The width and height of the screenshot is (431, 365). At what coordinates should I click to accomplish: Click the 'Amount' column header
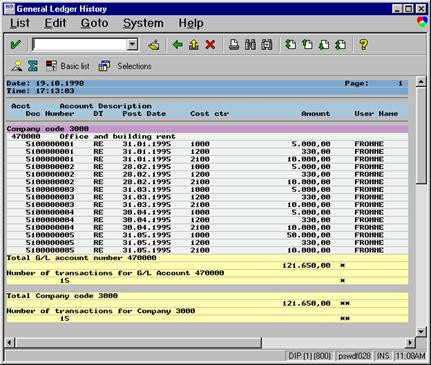(x=316, y=114)
